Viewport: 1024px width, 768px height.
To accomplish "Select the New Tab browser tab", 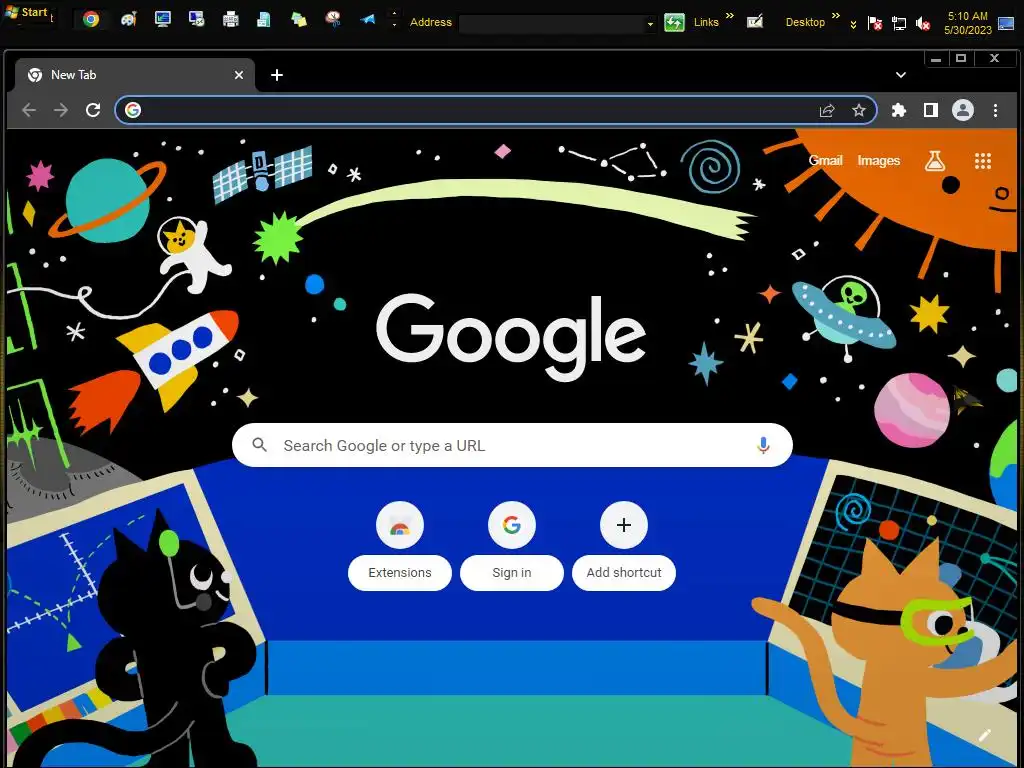I will [x=135, y=75].
